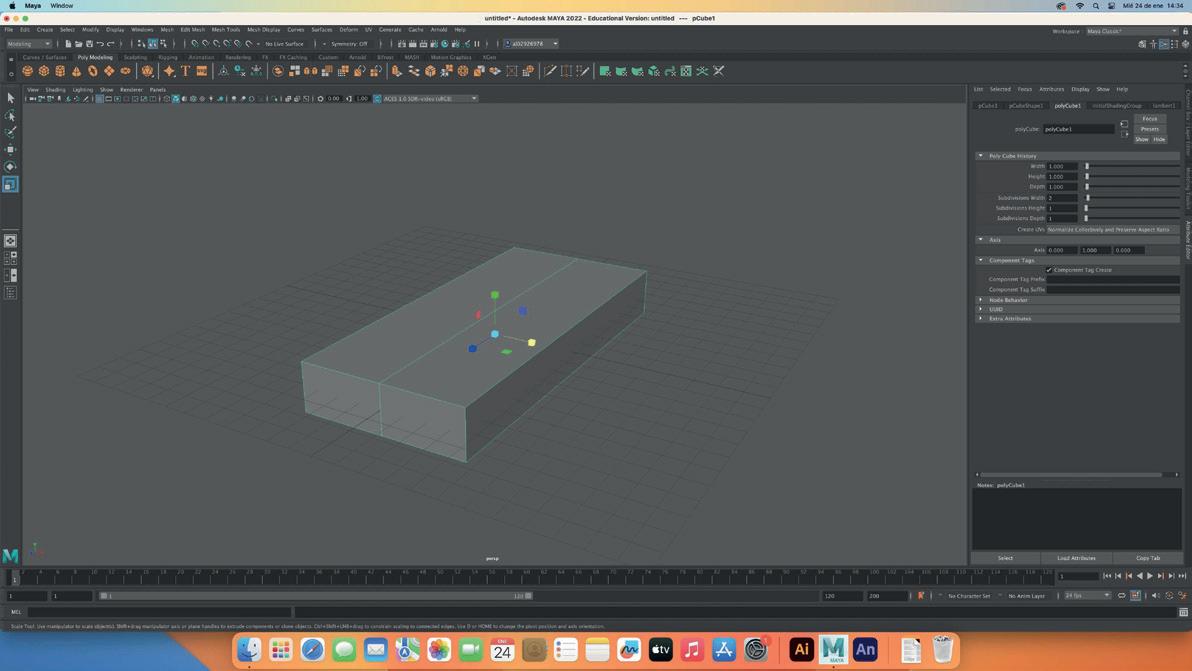
Task: Open the user account dropdown
Action: tap(531, 44)
